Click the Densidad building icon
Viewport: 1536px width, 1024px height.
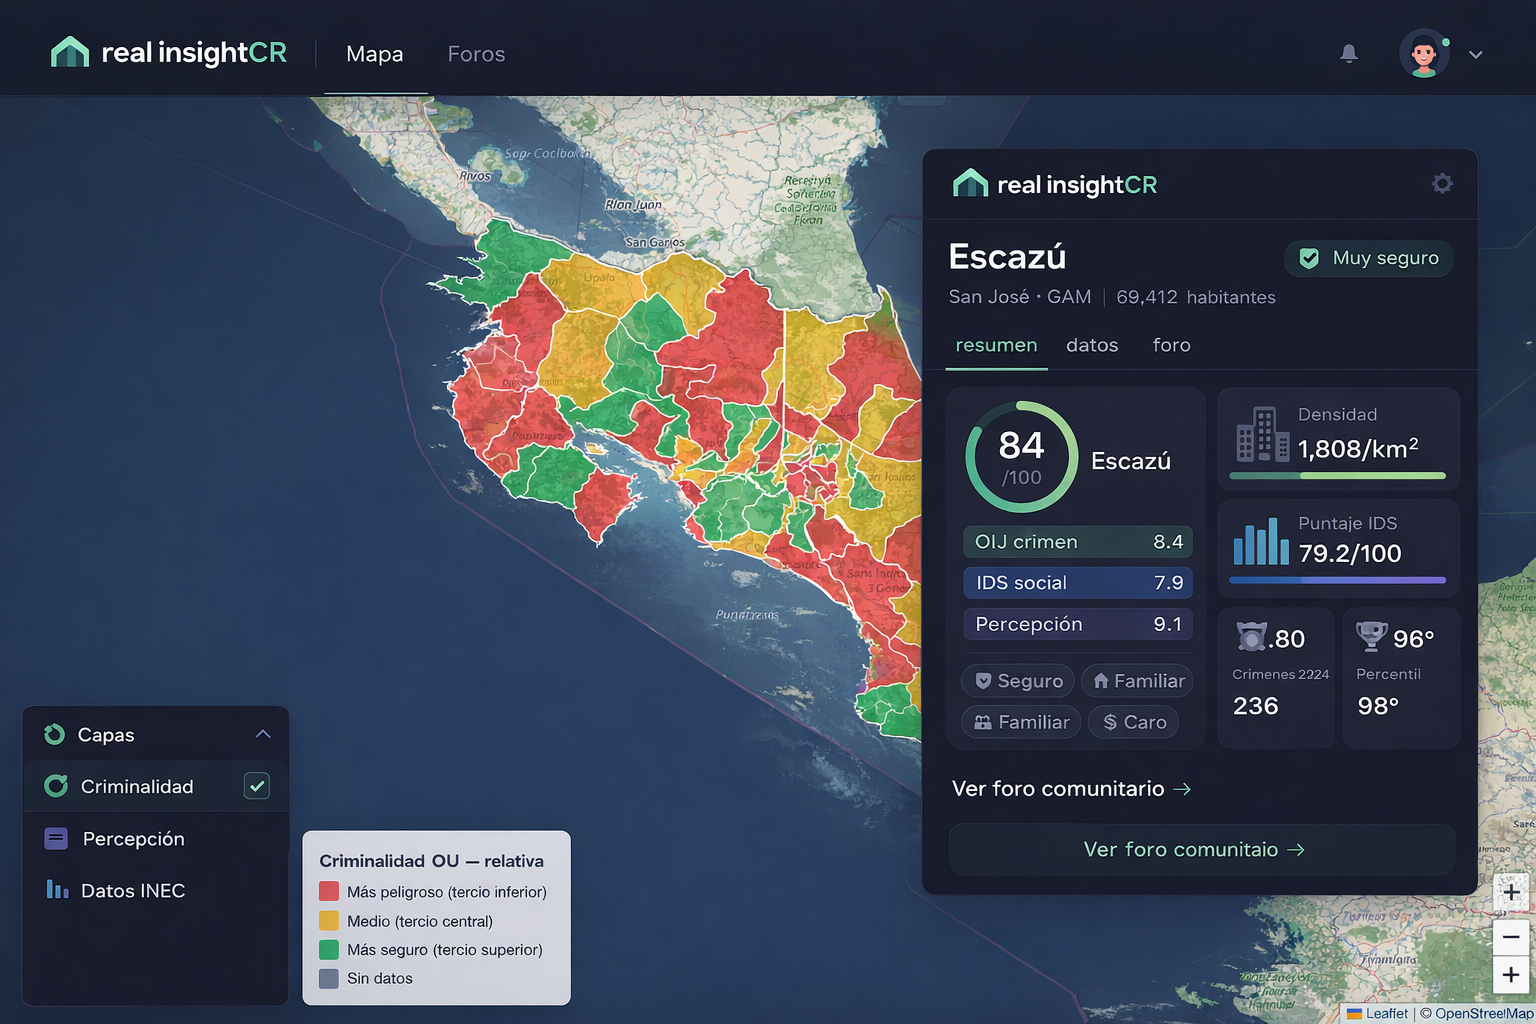1261,435
